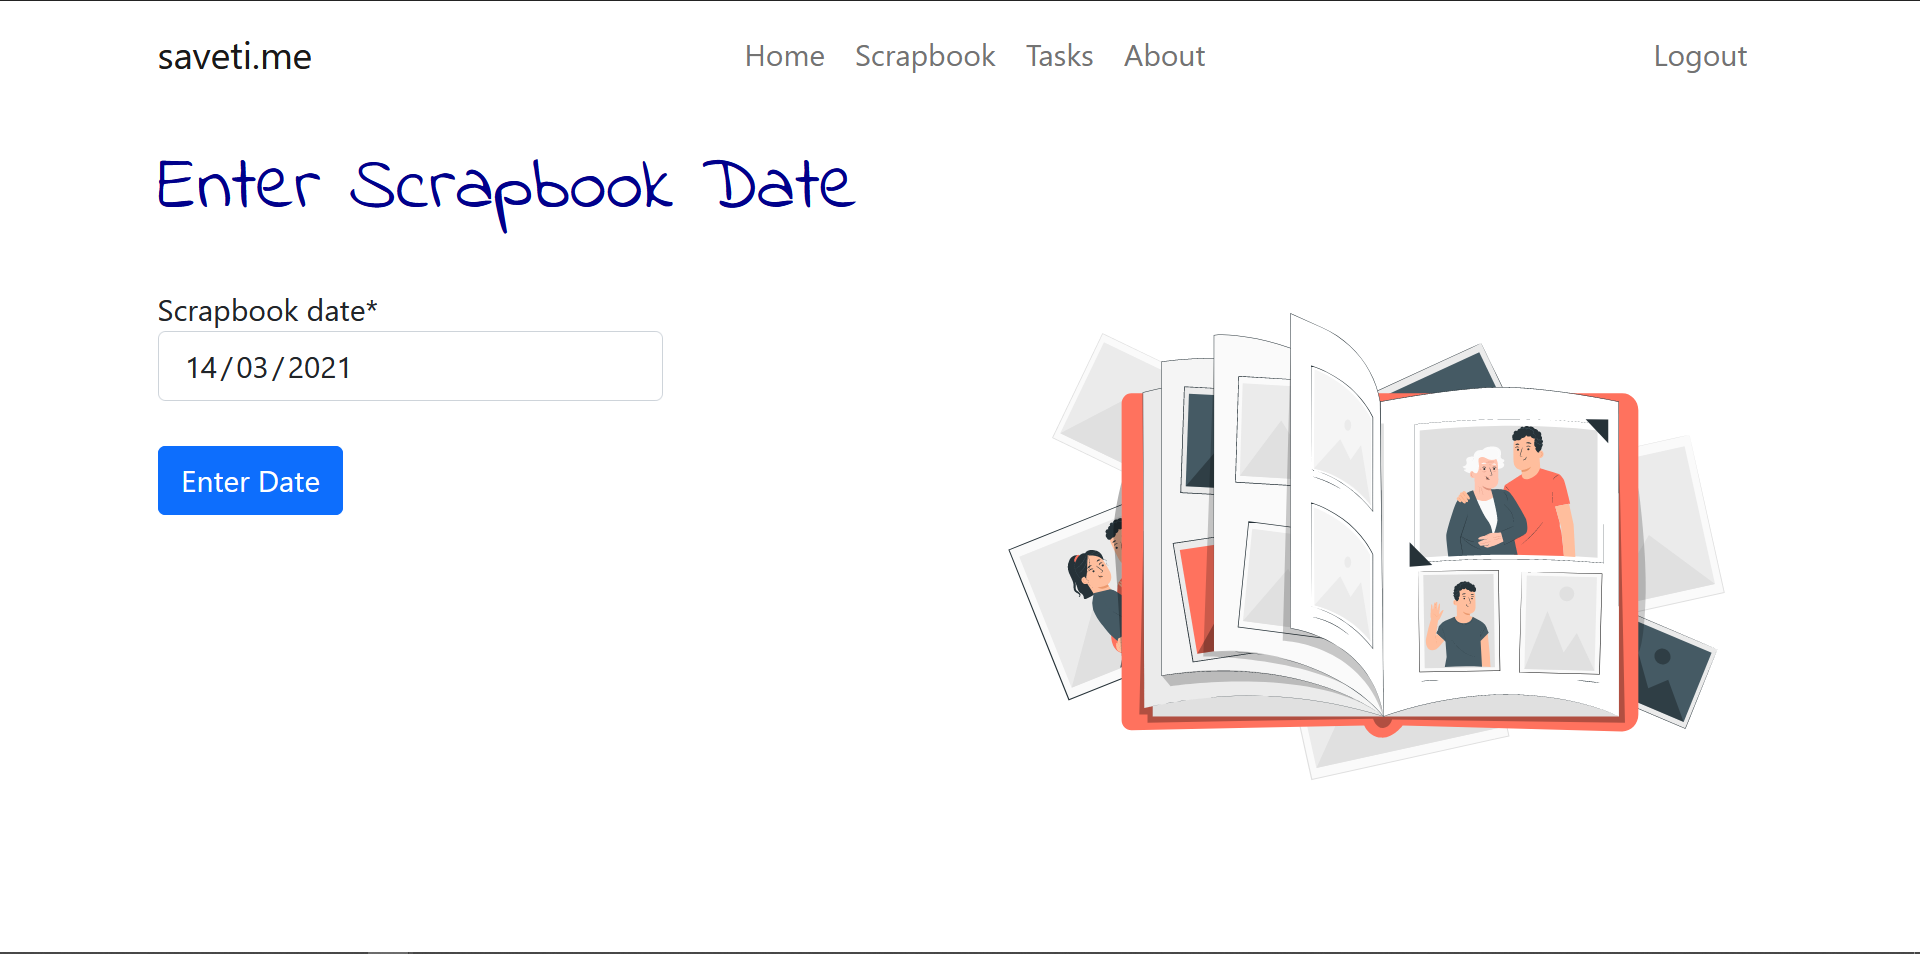
Task: Click the blue Enter Date button
Action: [250, 481]
